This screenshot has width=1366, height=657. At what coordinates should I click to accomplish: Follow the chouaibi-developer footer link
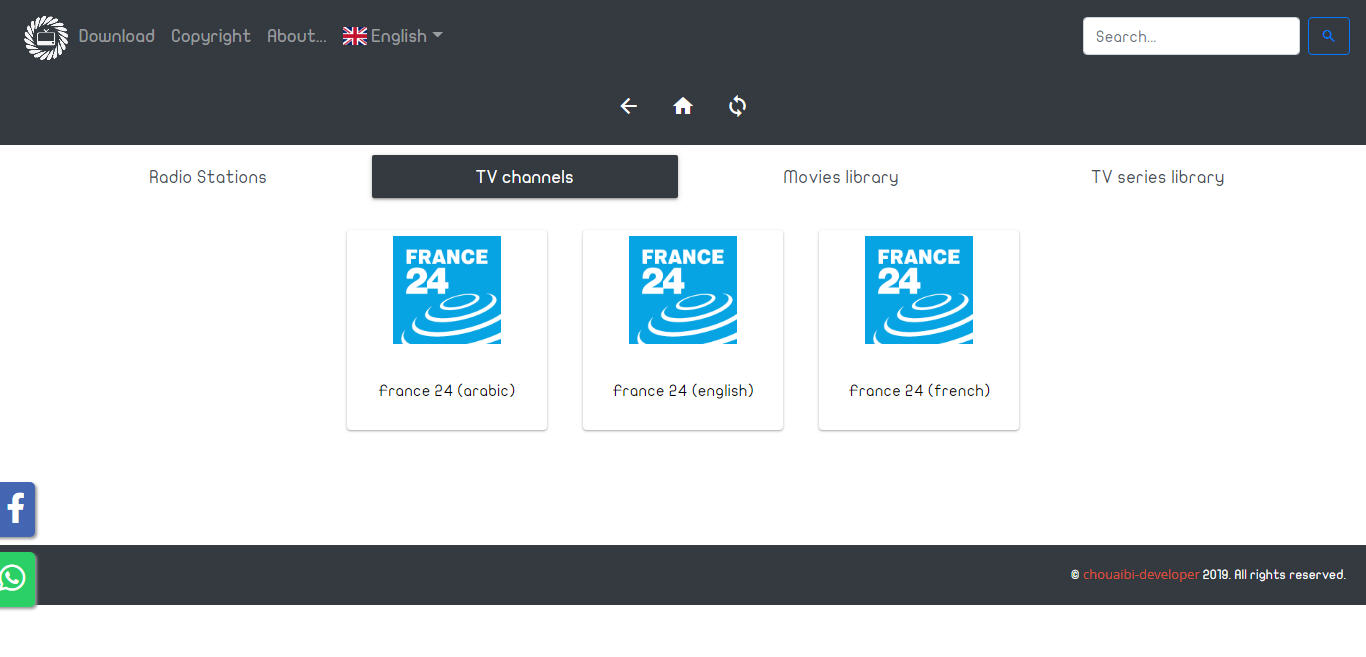click(x=1141, y=575)
